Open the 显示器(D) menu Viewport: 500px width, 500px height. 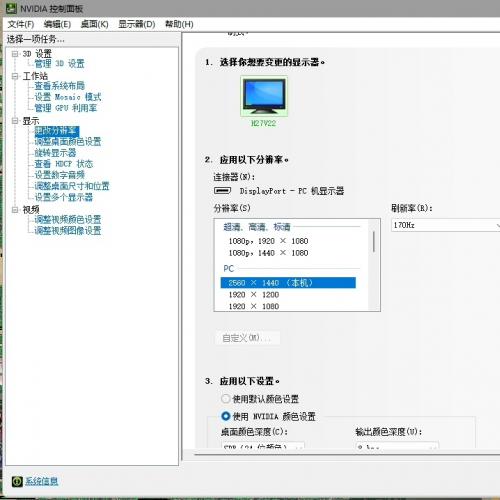point(137,24)
